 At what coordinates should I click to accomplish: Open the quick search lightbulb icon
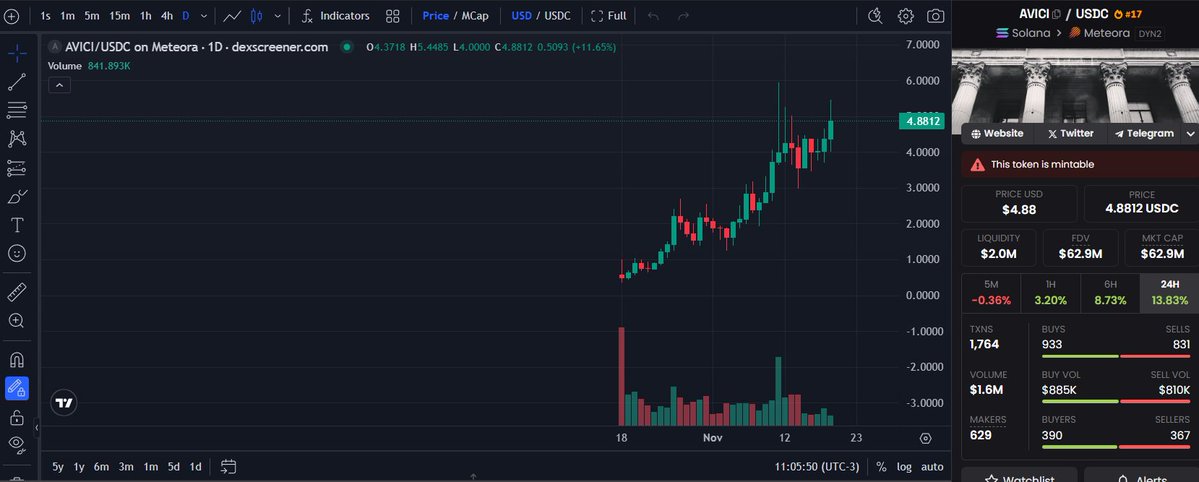[876, 15]
